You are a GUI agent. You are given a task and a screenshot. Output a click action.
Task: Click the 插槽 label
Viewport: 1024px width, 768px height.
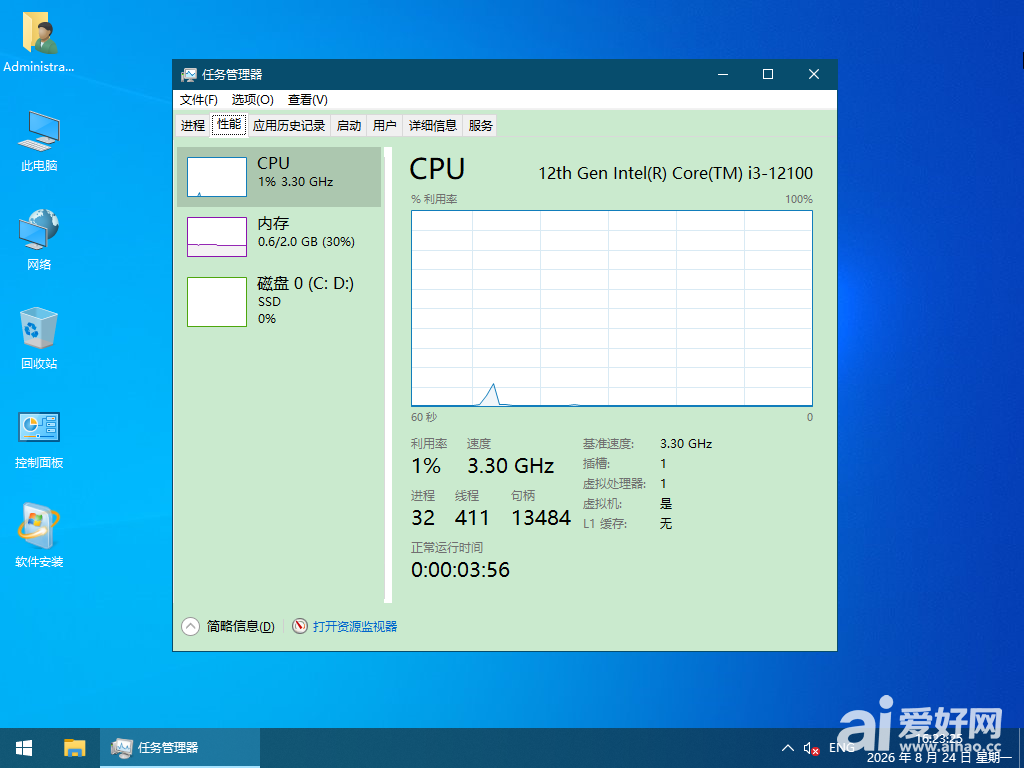[596, 464]
